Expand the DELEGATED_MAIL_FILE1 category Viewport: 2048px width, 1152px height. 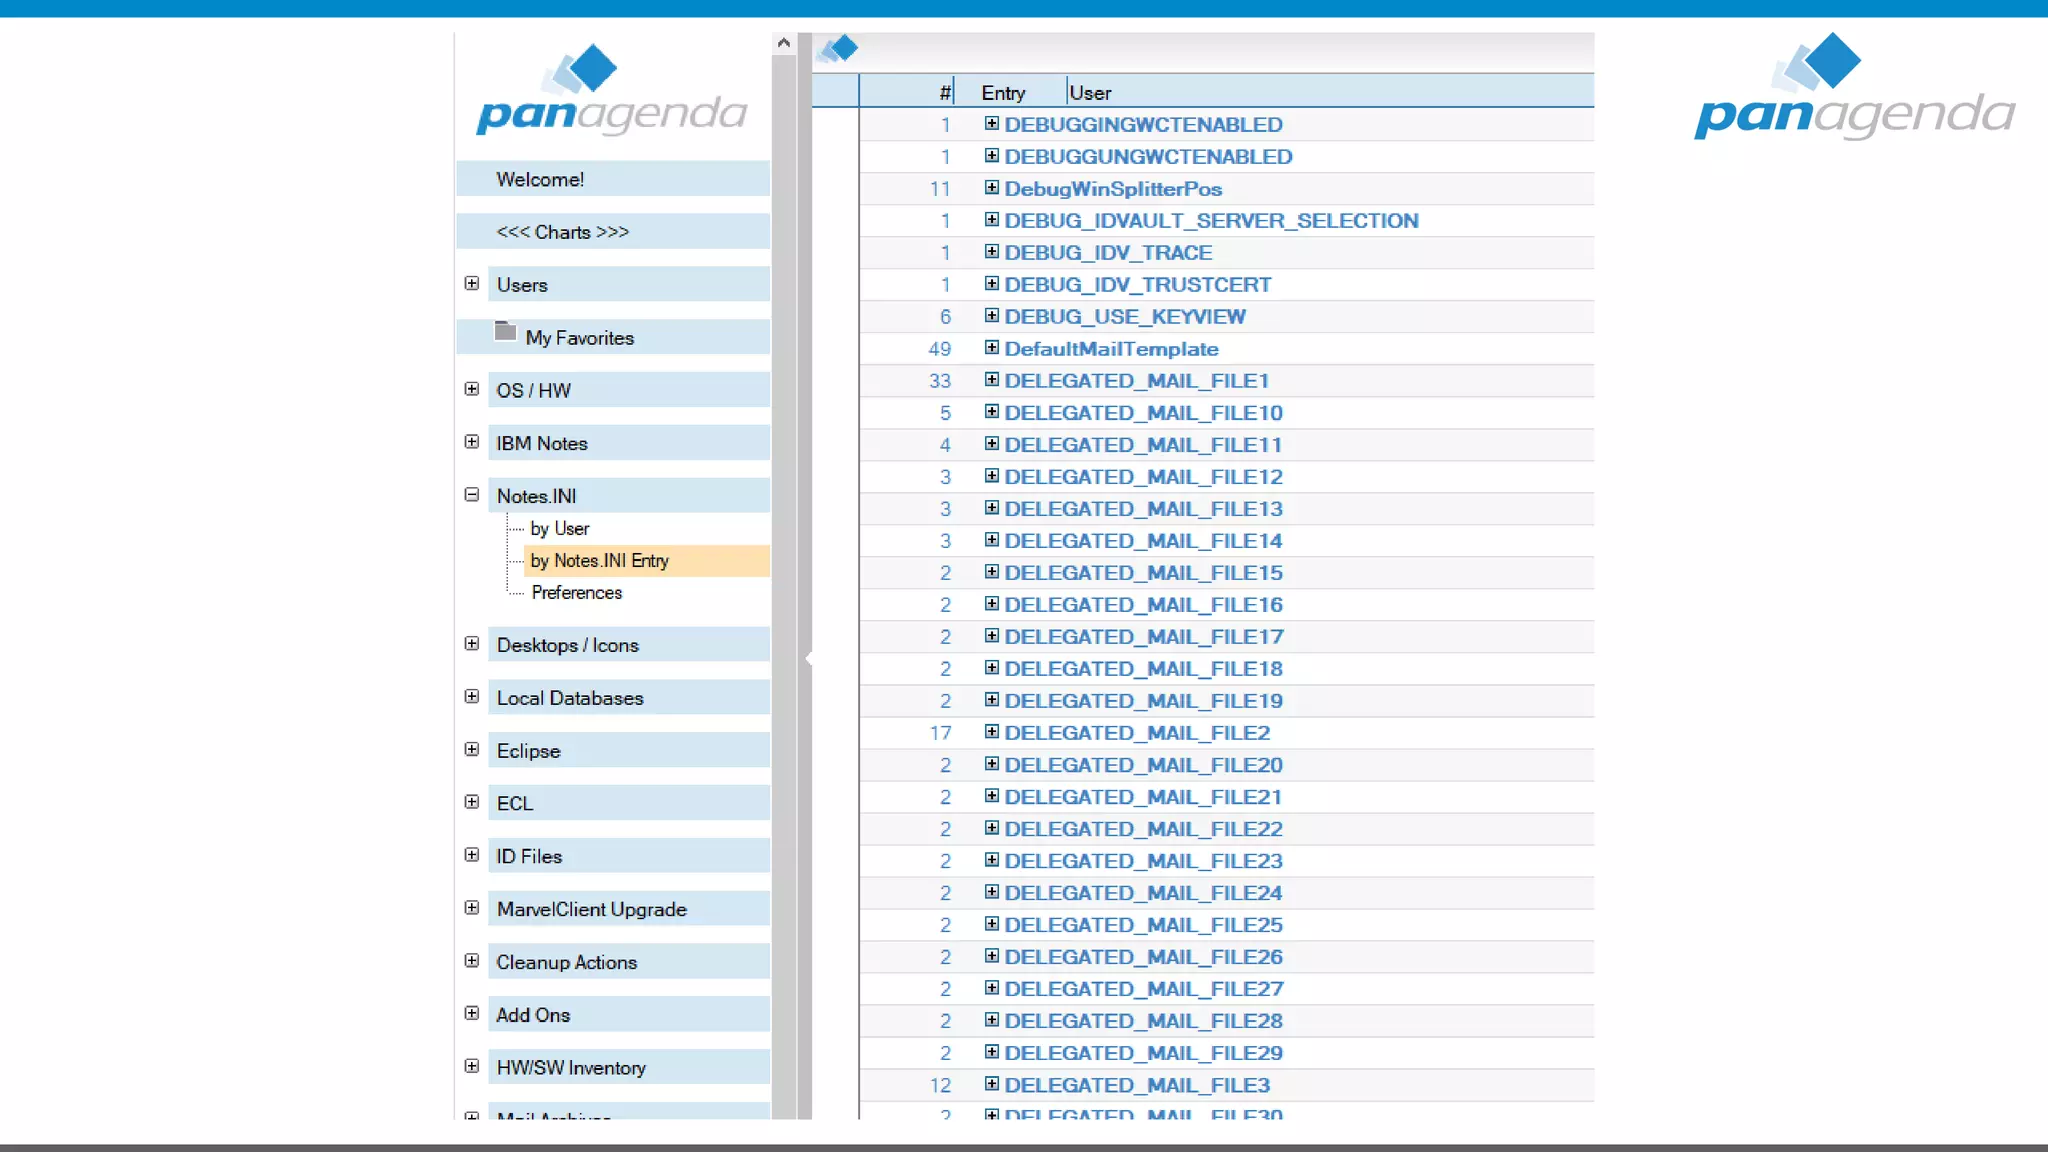[991, 380]
